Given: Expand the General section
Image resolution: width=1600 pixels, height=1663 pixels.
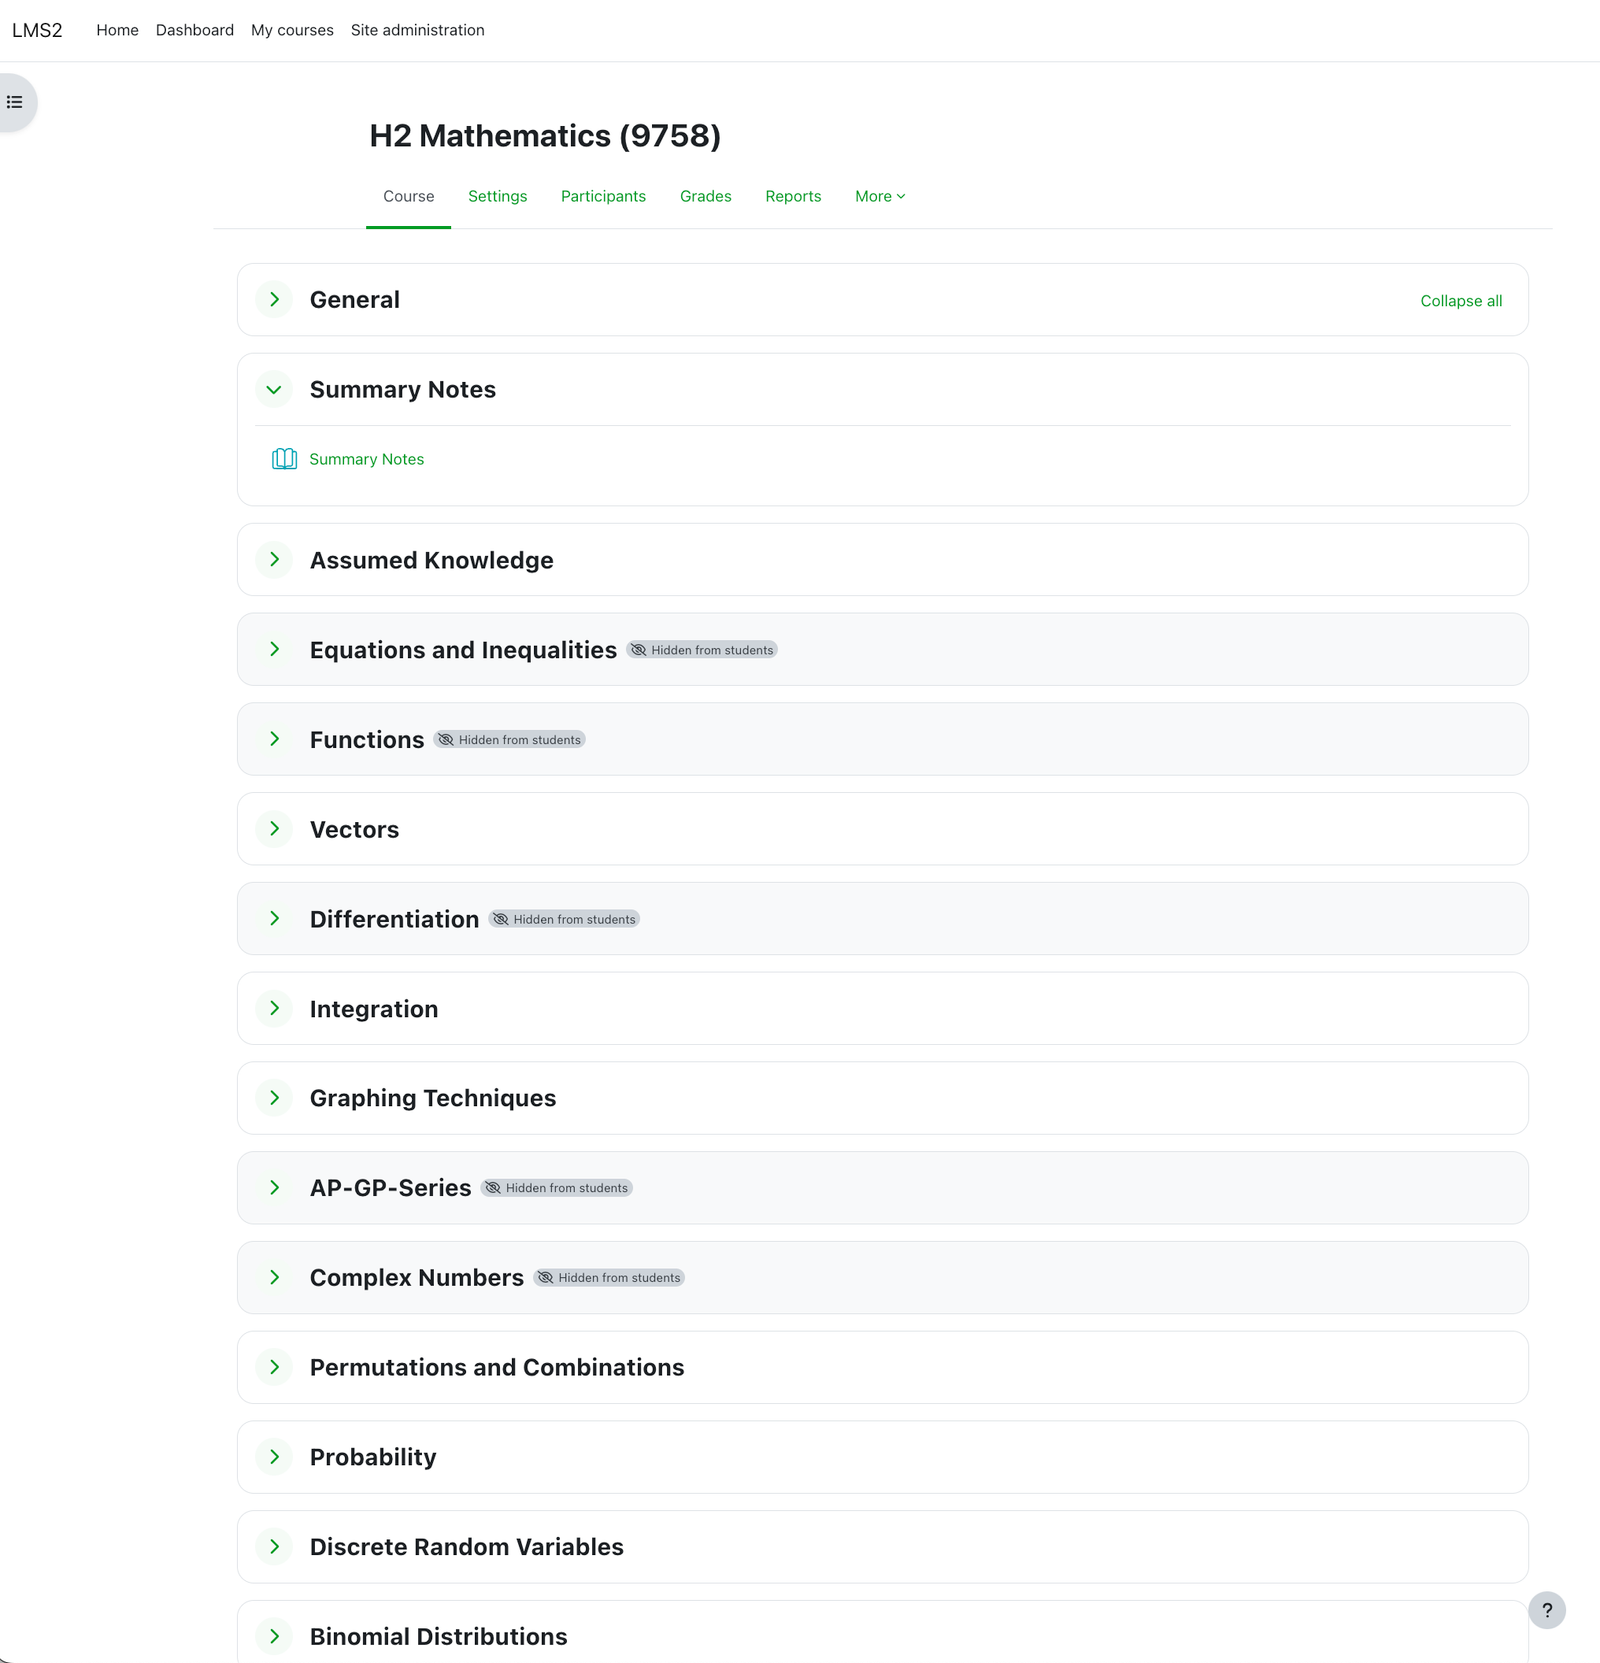Looking at the screenshot, I should tap(274, 300).
